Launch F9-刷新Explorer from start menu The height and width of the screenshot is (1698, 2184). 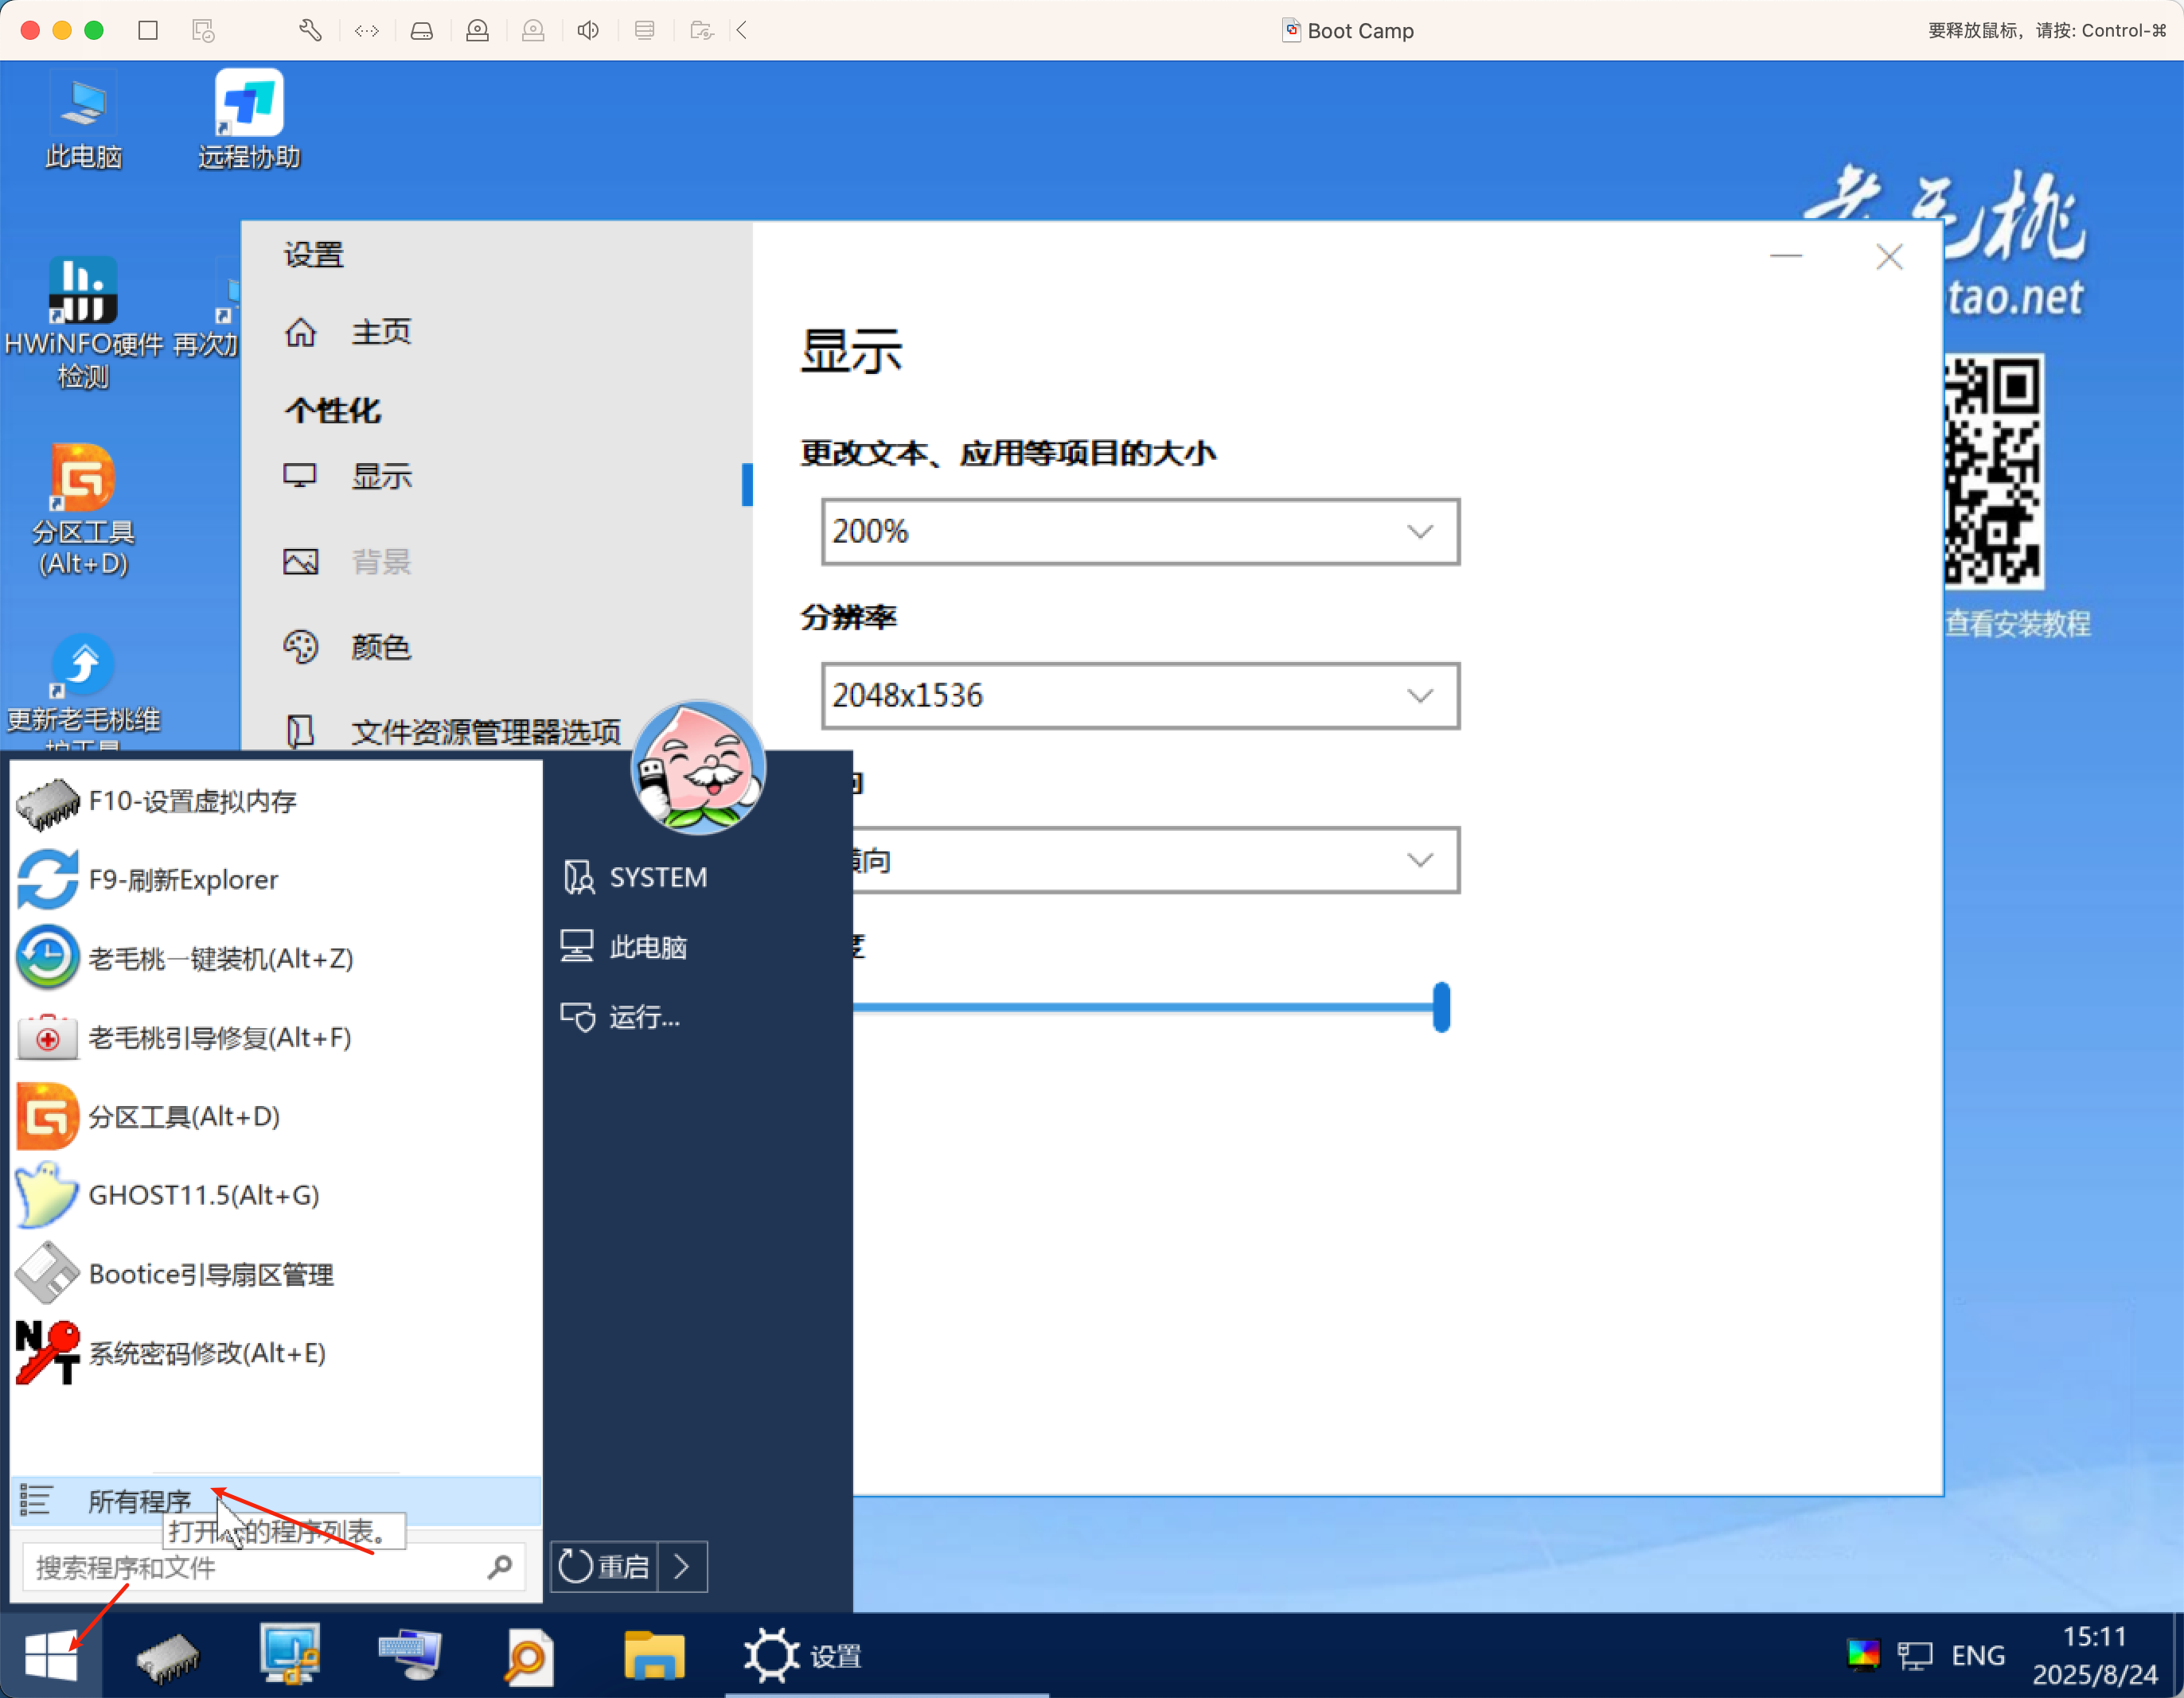275,880
